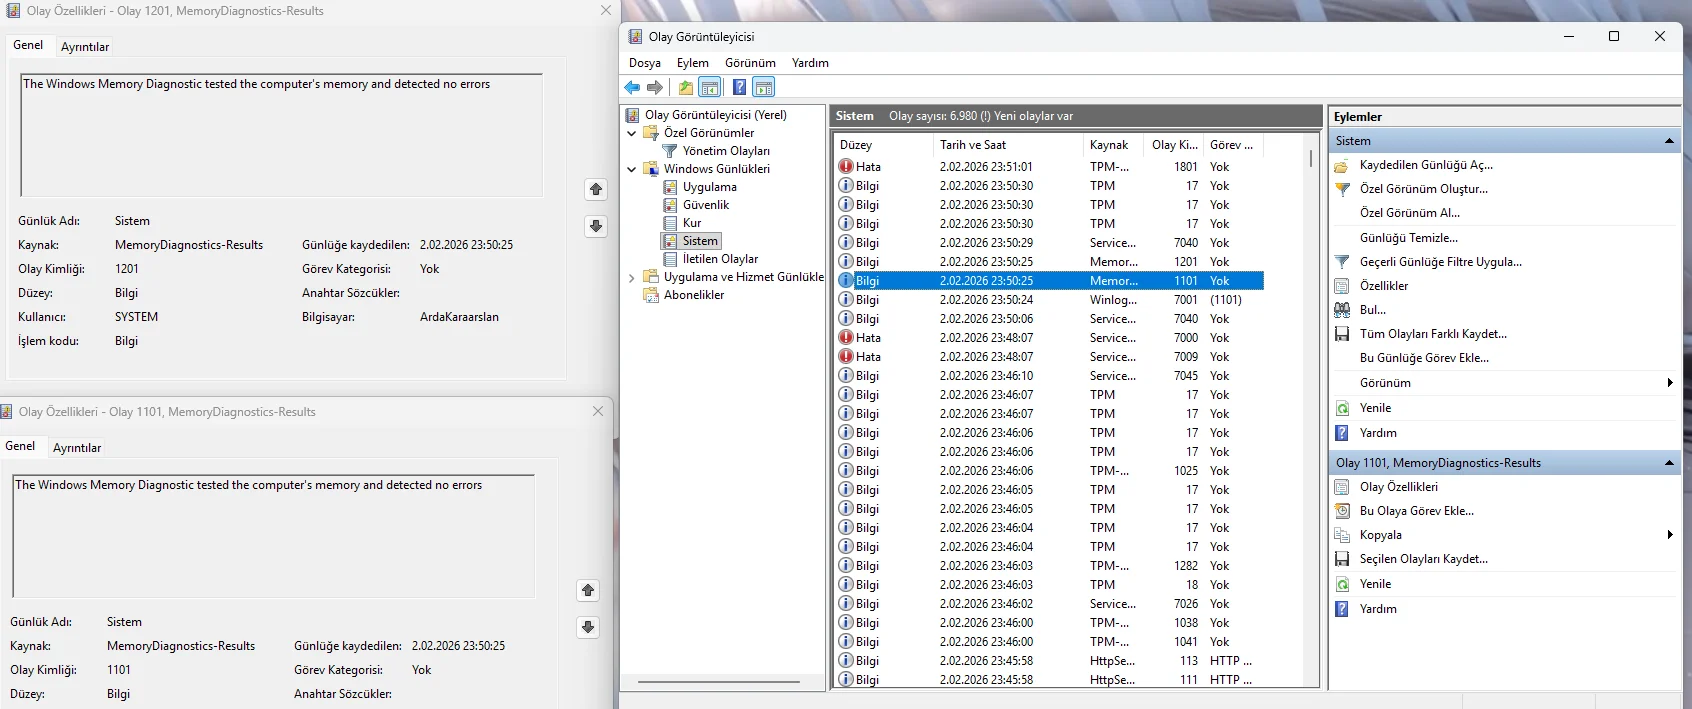Click the Yardım icon under Sistem section

pyautogui.click(x=1342, y=433)
